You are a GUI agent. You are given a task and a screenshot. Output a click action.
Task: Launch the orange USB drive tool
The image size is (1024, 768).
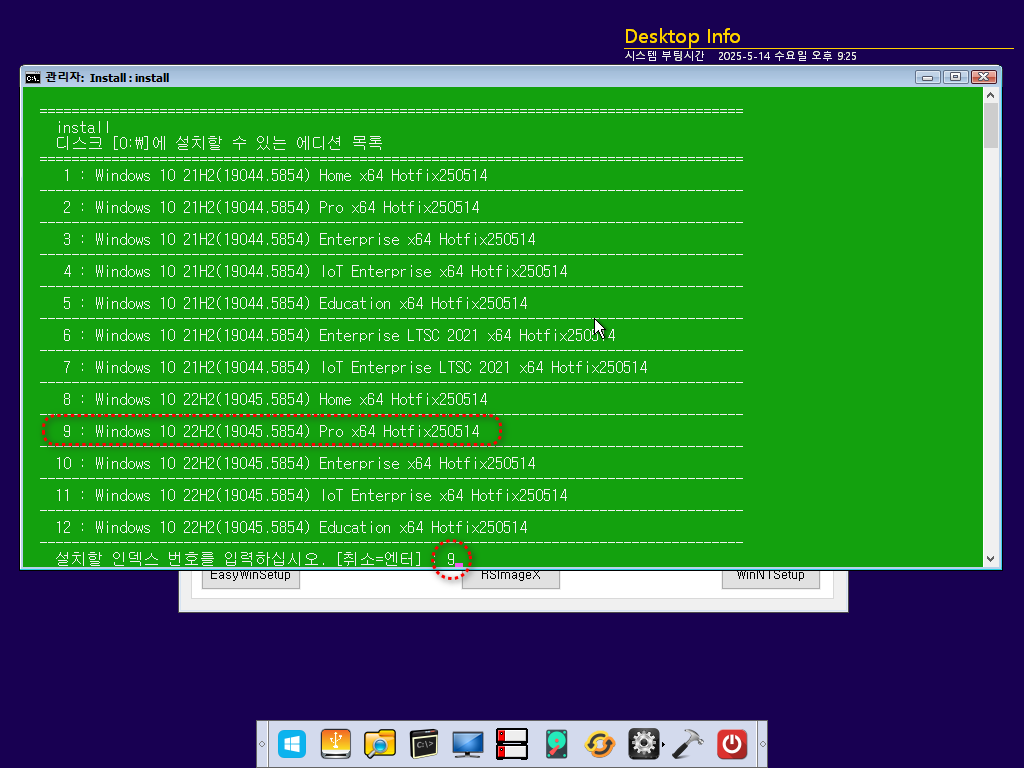click(x=336, y=744)
